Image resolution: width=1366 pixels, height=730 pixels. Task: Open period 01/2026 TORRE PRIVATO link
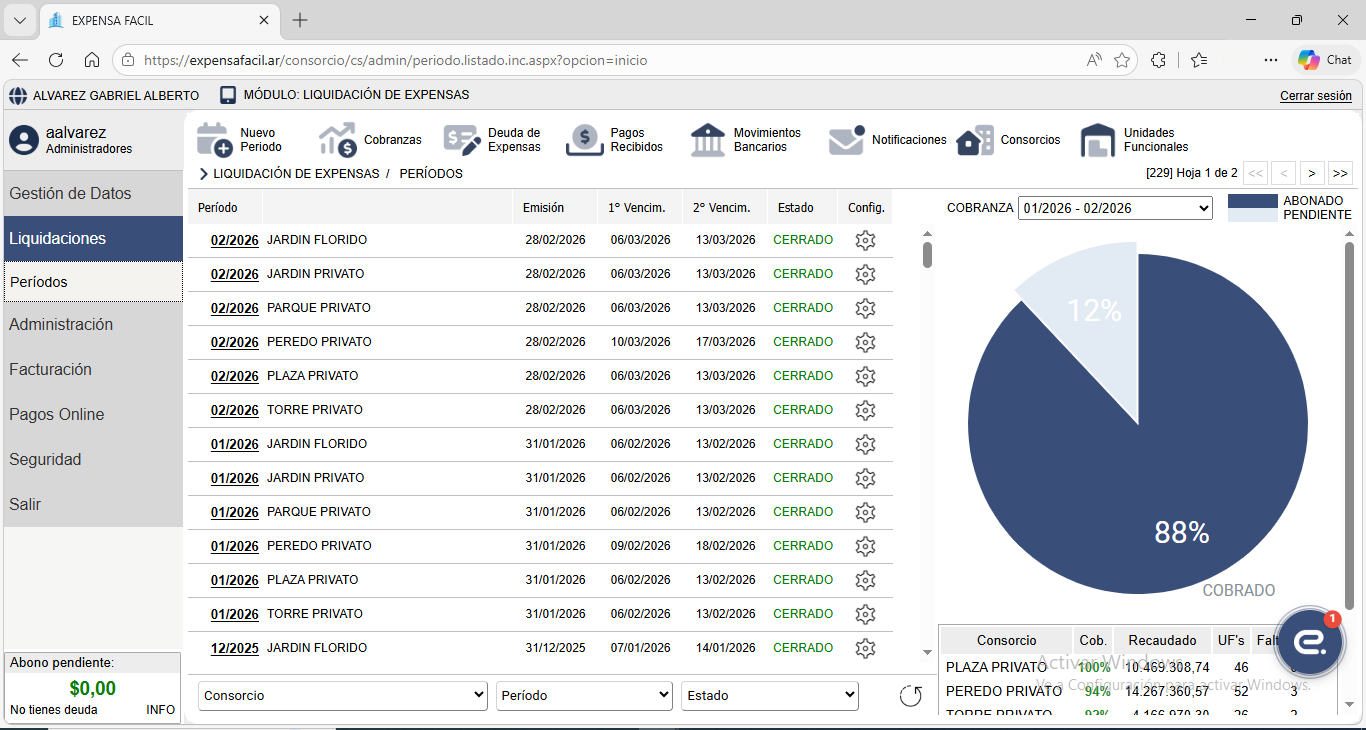pos(234,614)
